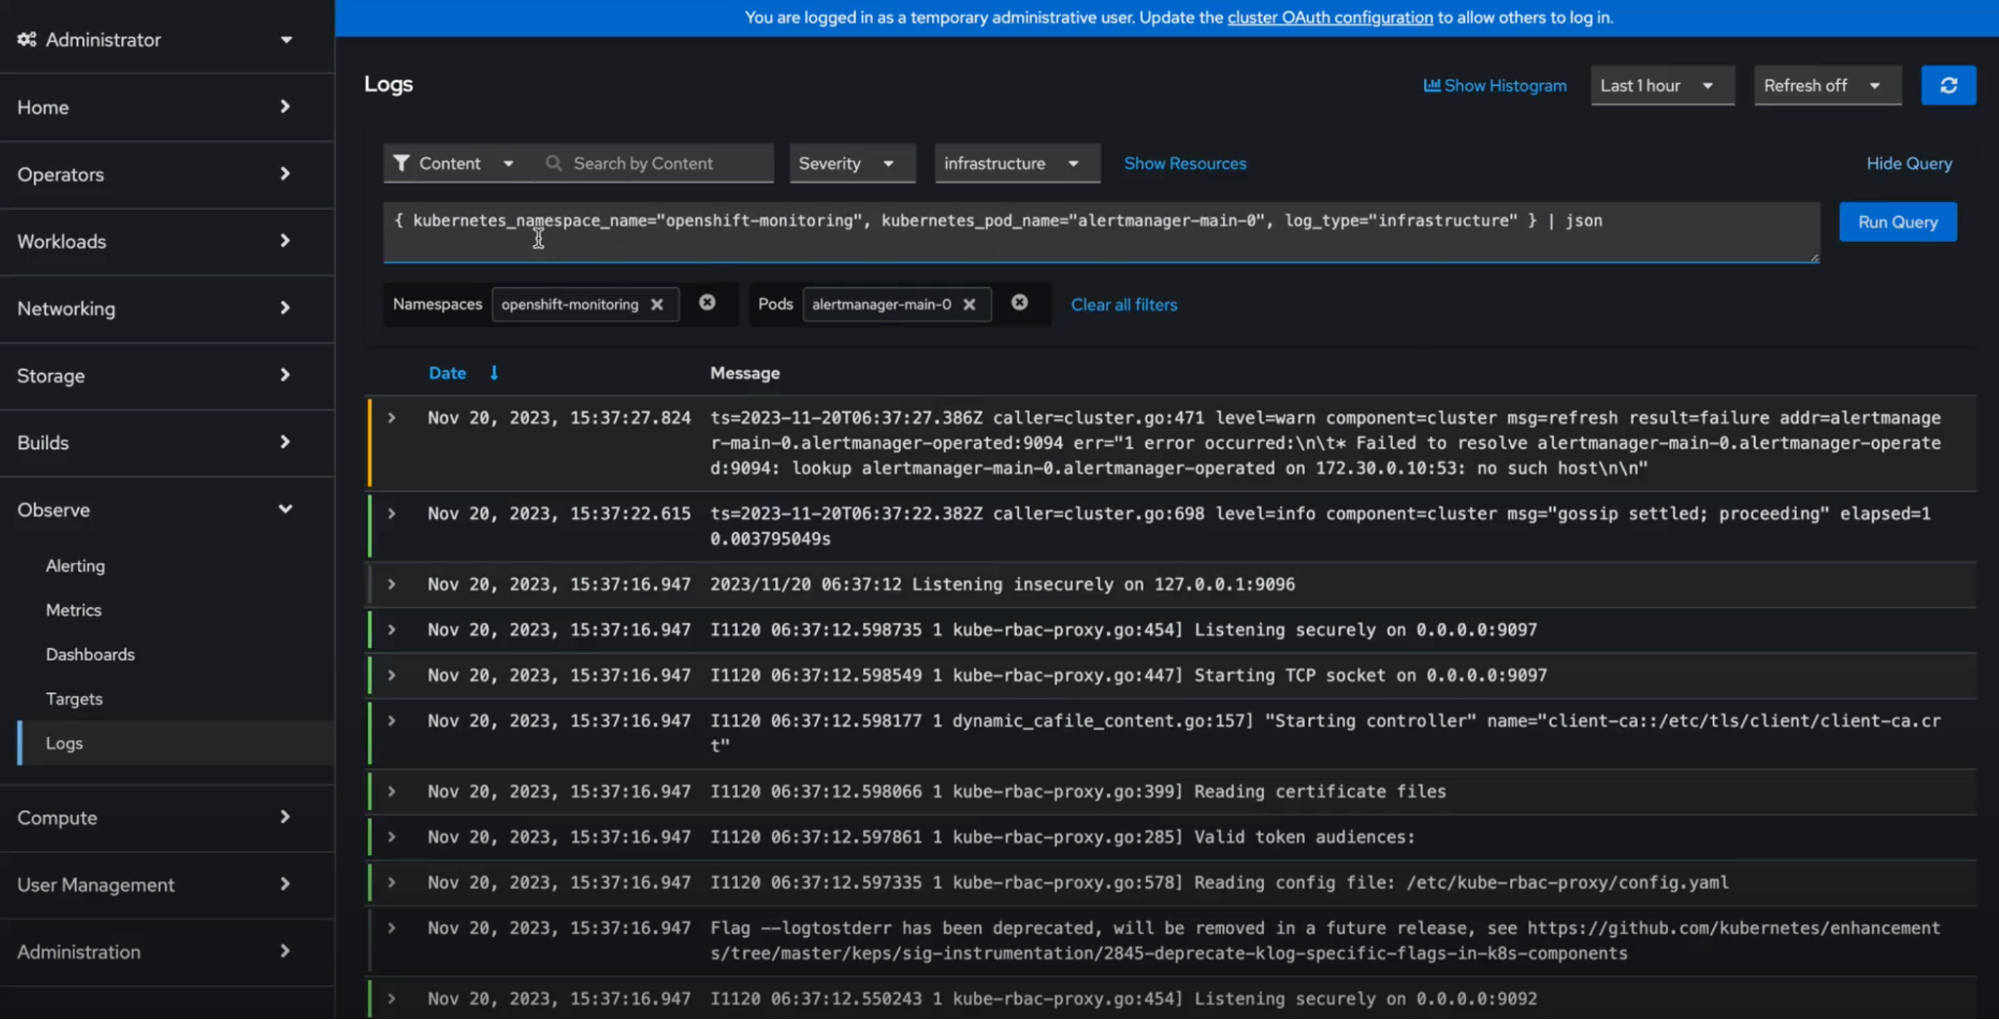Viewport: 1999px width, 1020px height.
Task: Click the filter funnel icon beside Content
Action: coord(401,163)
